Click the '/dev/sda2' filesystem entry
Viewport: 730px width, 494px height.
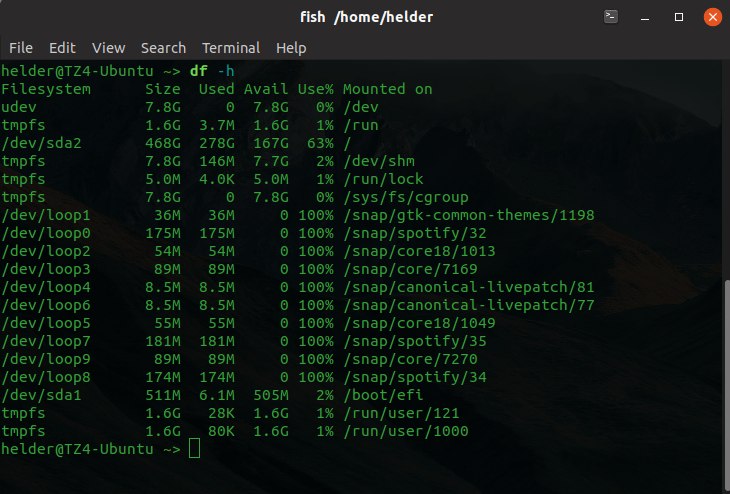click(41, 143)
